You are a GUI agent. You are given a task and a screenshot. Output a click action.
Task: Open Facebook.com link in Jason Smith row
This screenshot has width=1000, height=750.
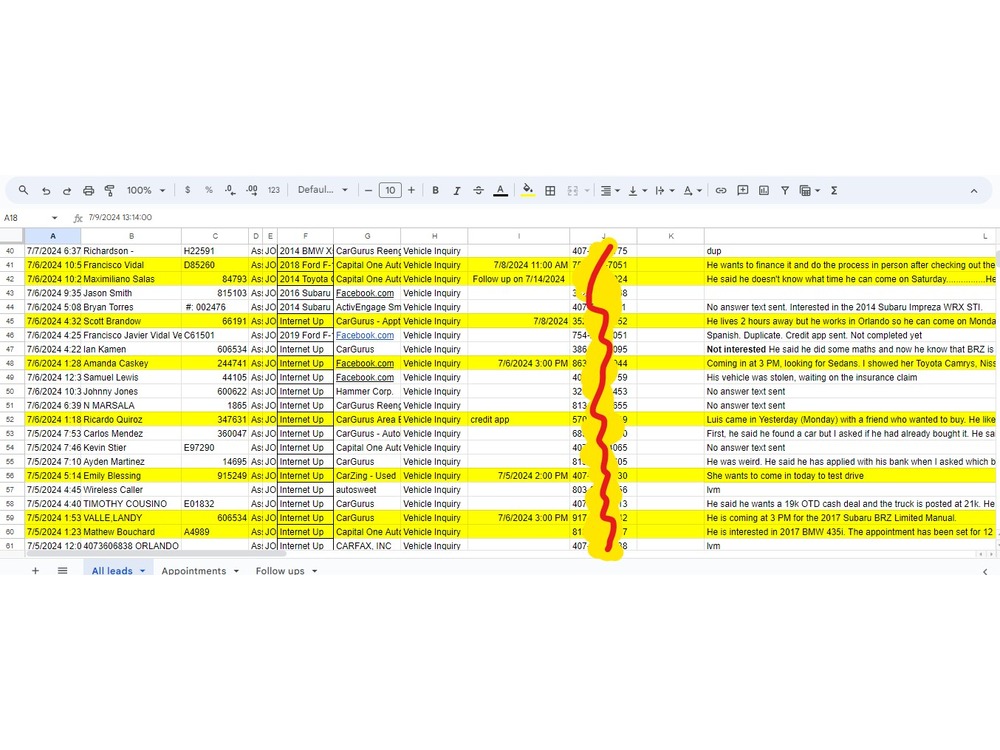[x=365, y=293]
